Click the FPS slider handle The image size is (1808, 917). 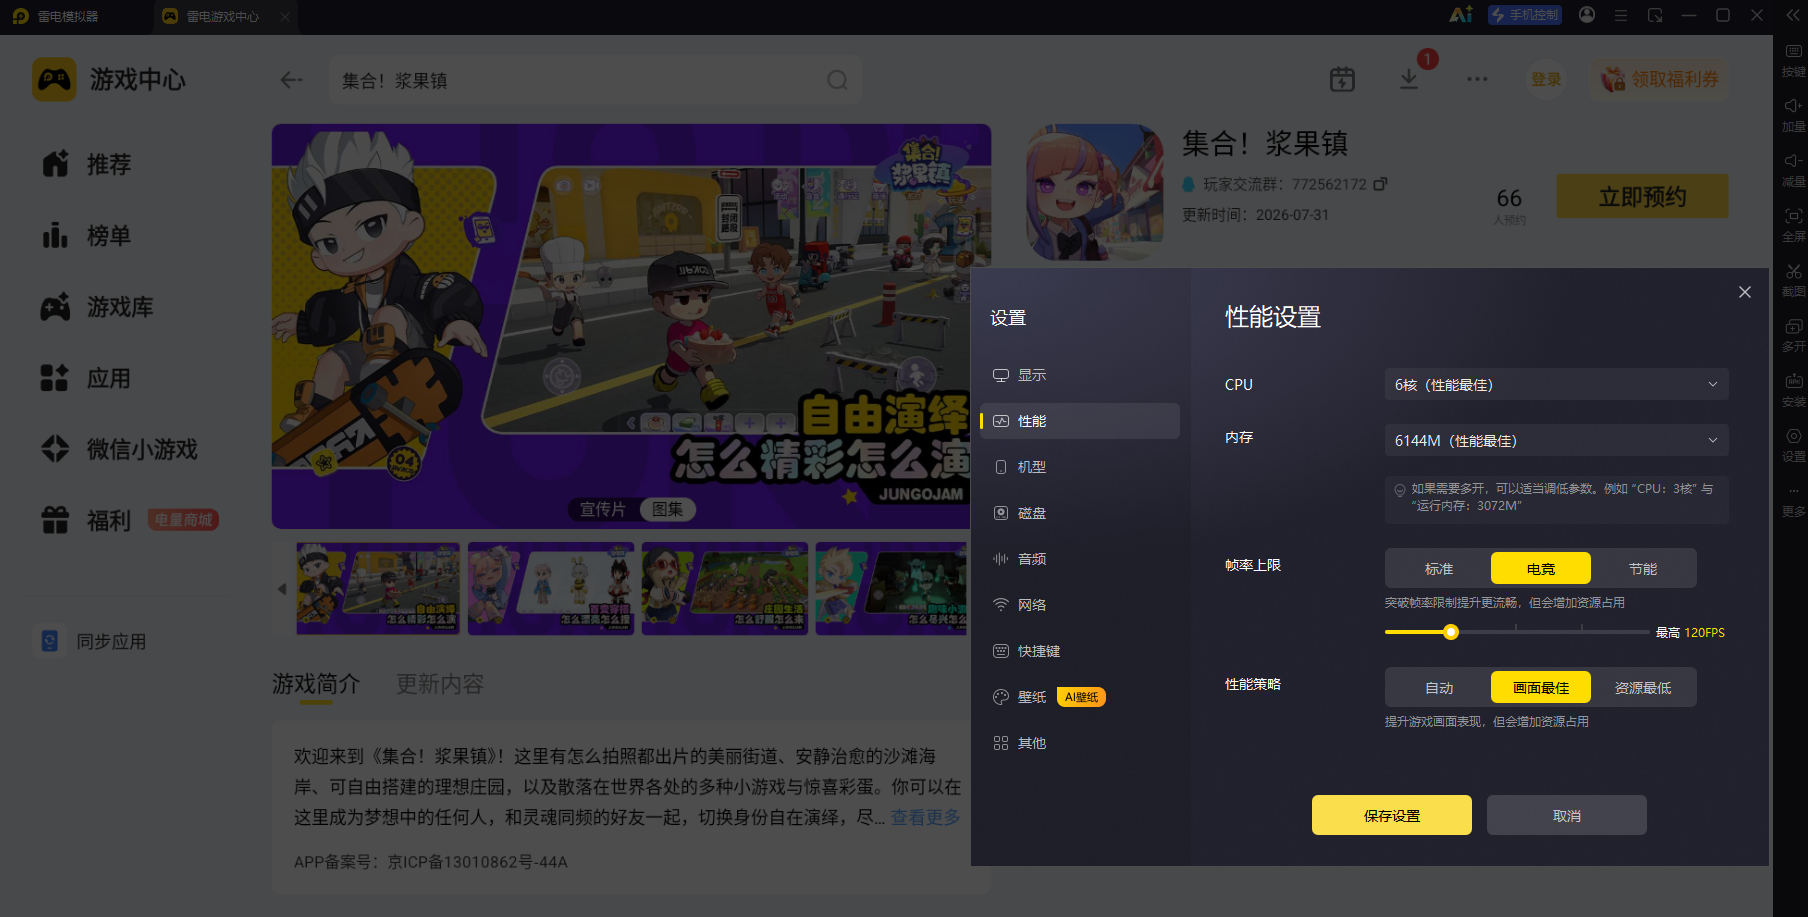coord(1451,632)
